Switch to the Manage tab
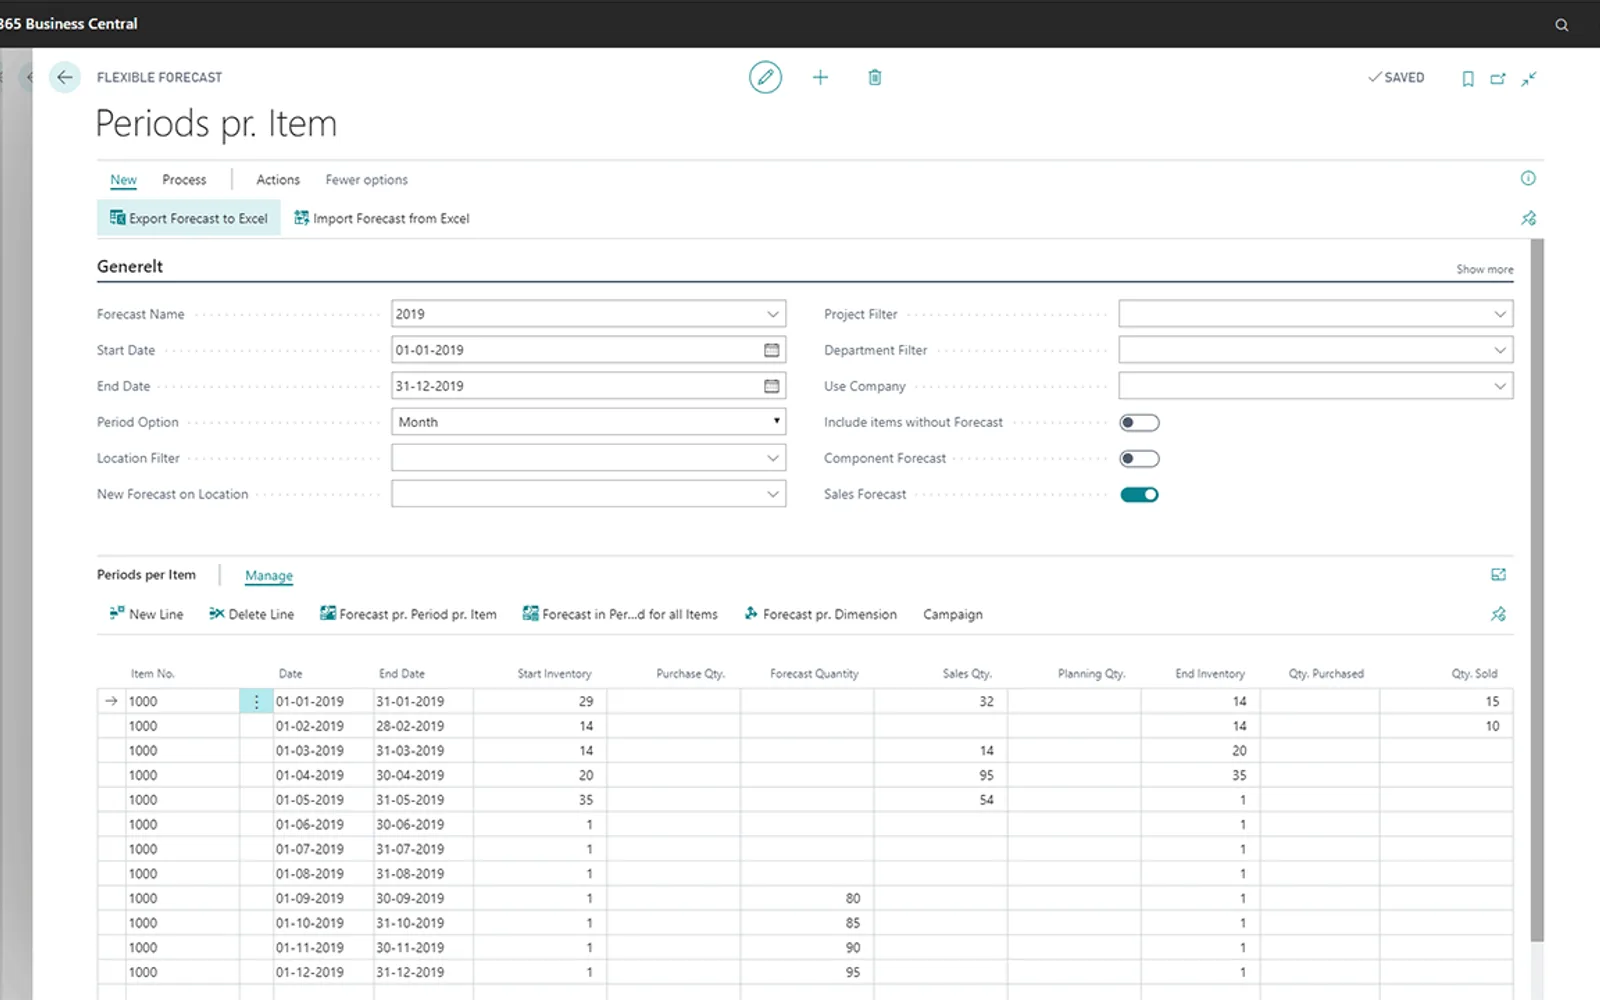Screen dimensions: 1600x1000 (x=269, y=576)
